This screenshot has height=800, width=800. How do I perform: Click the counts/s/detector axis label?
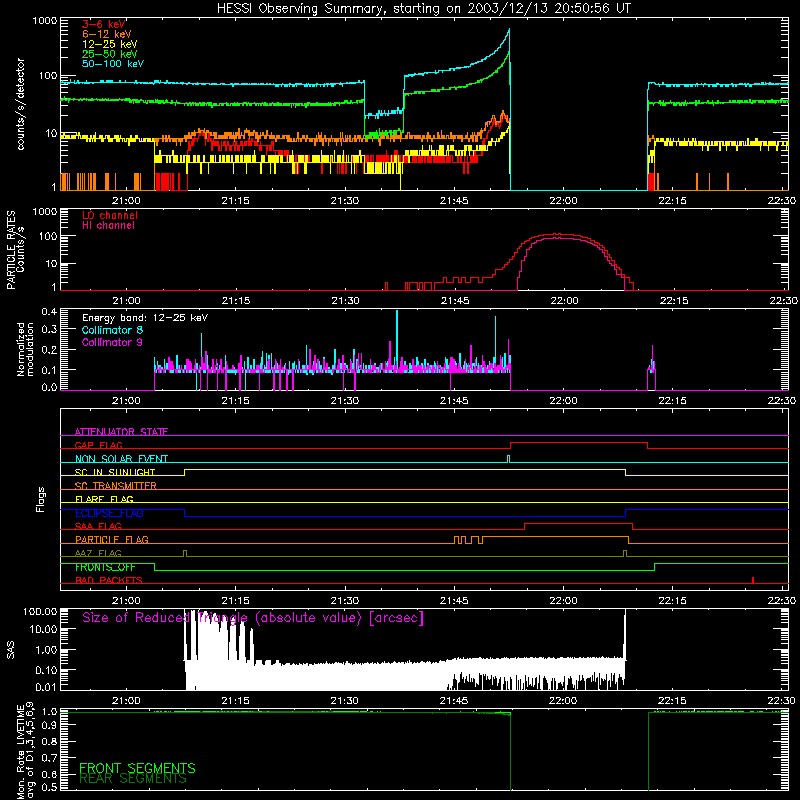click(21, 104)
